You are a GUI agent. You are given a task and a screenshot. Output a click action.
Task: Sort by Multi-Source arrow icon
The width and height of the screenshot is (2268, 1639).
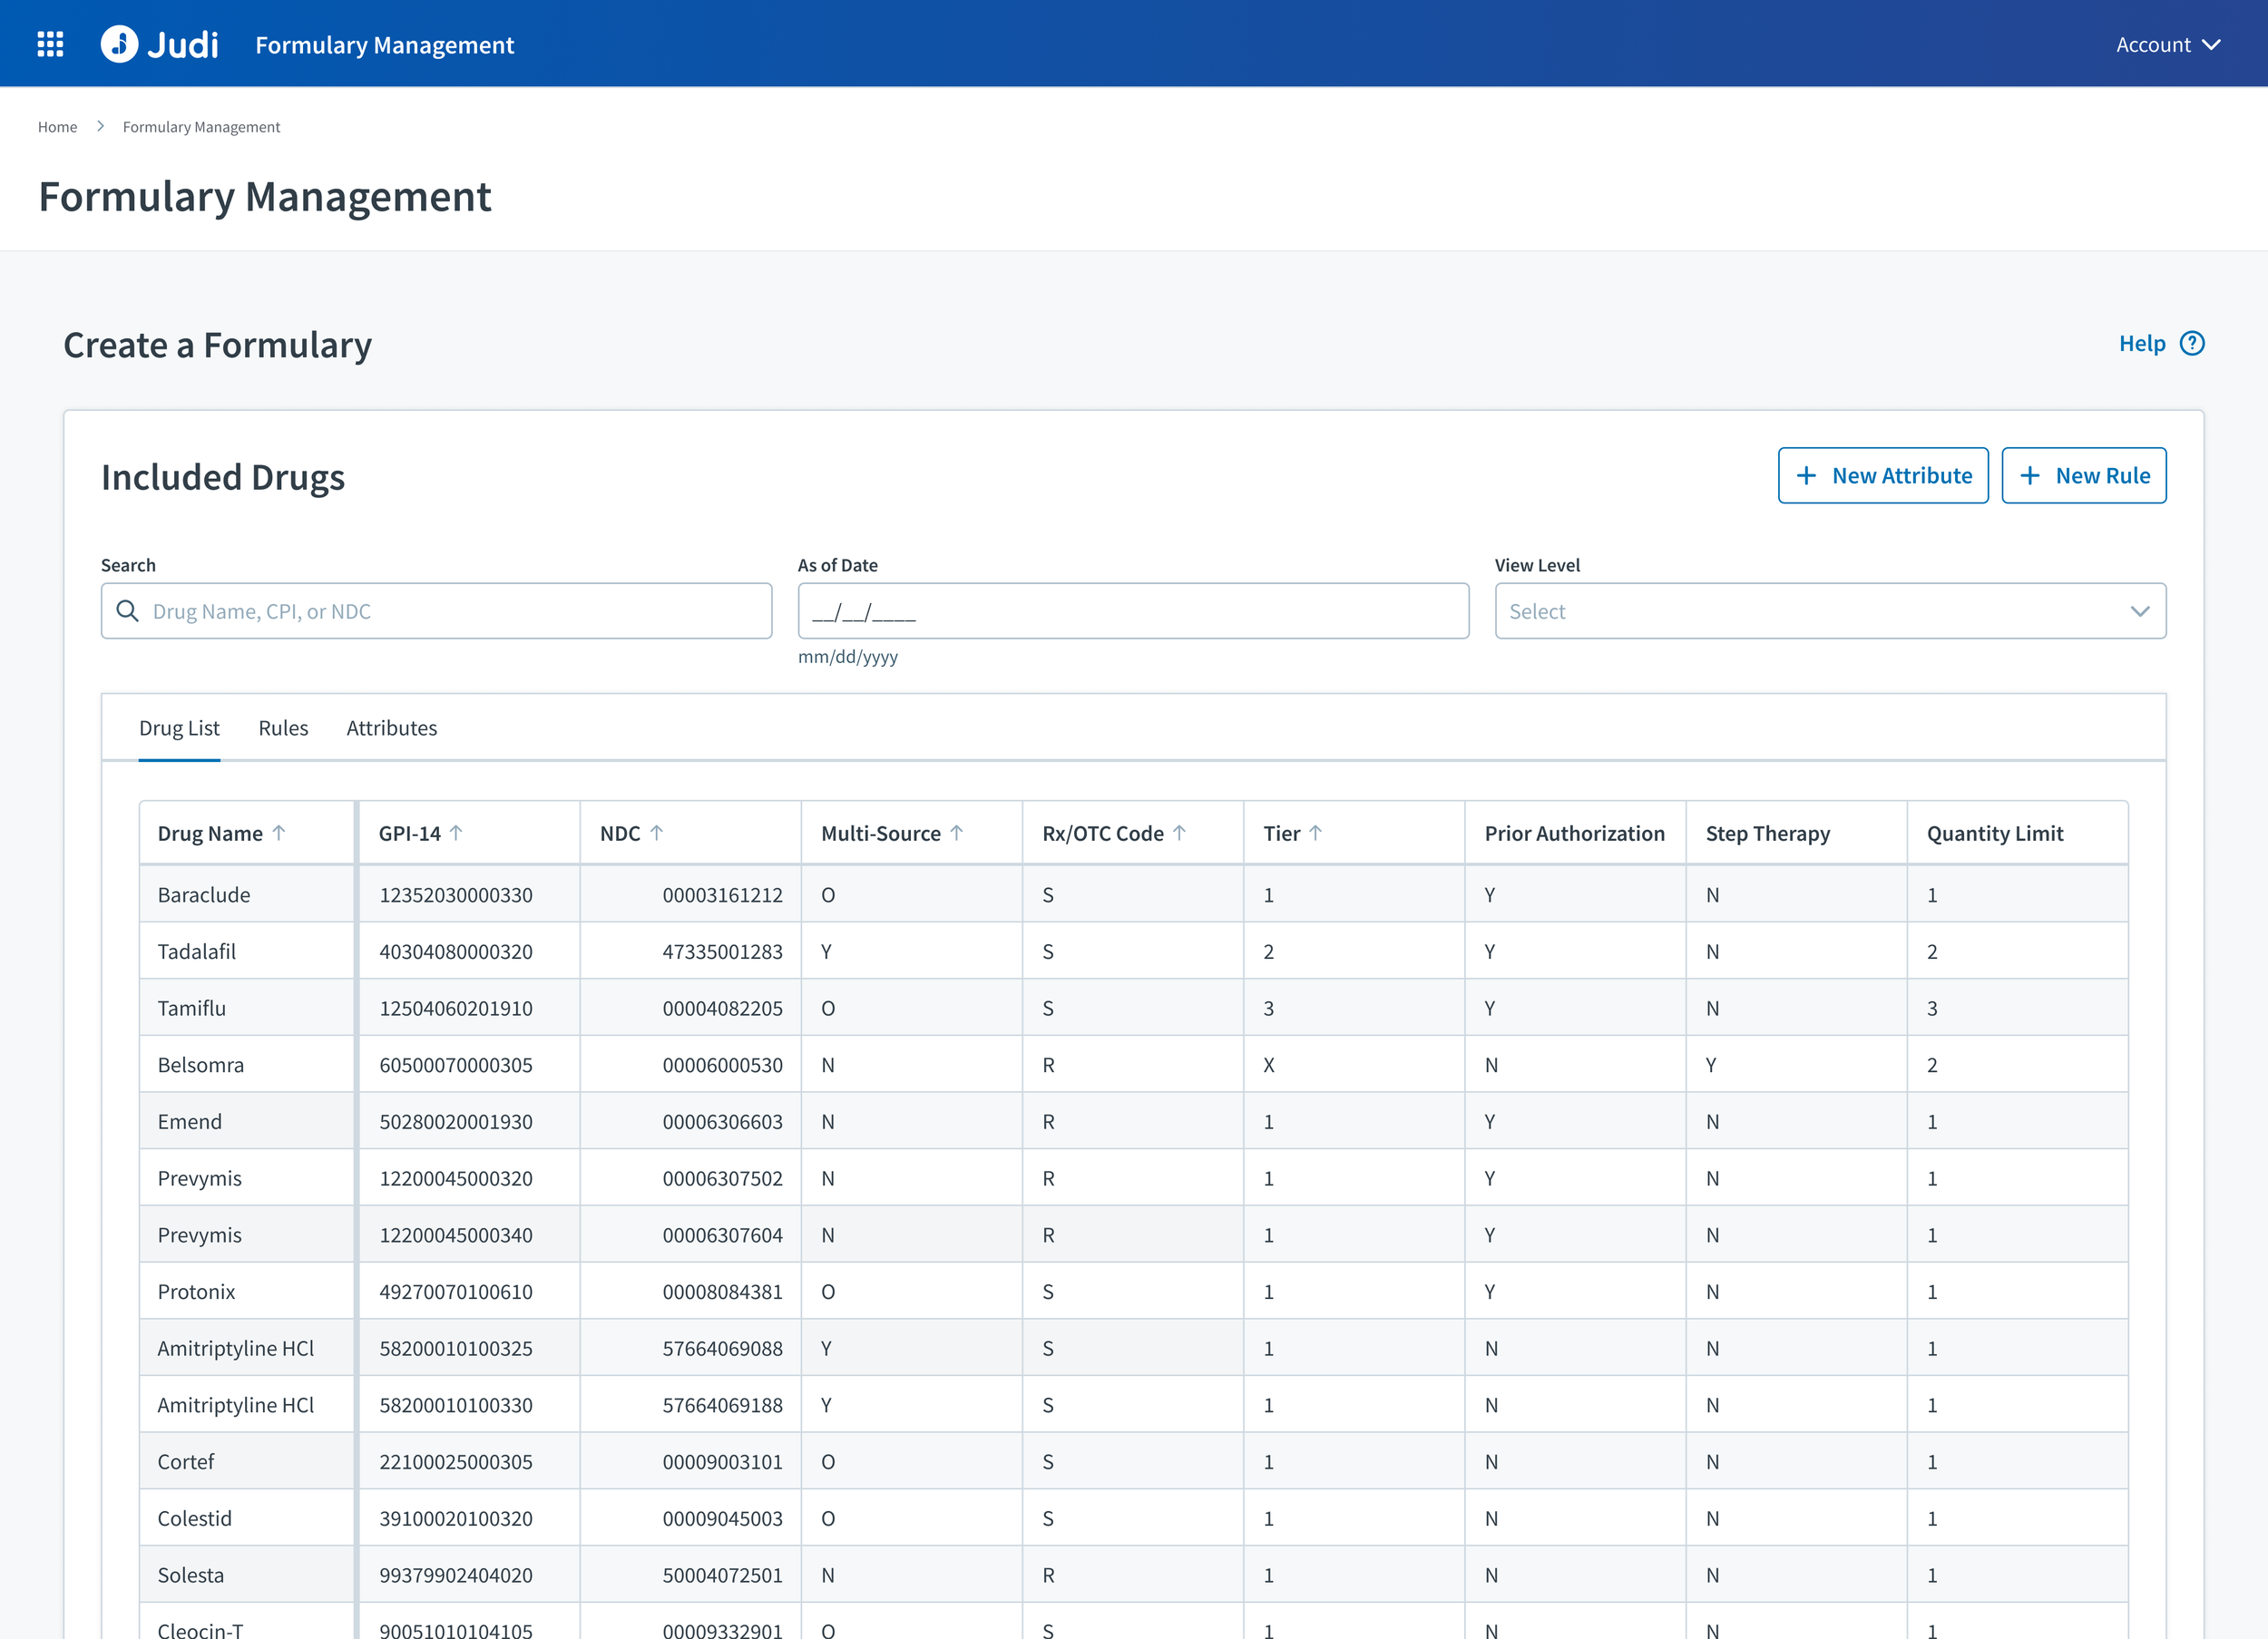(957, 833)
